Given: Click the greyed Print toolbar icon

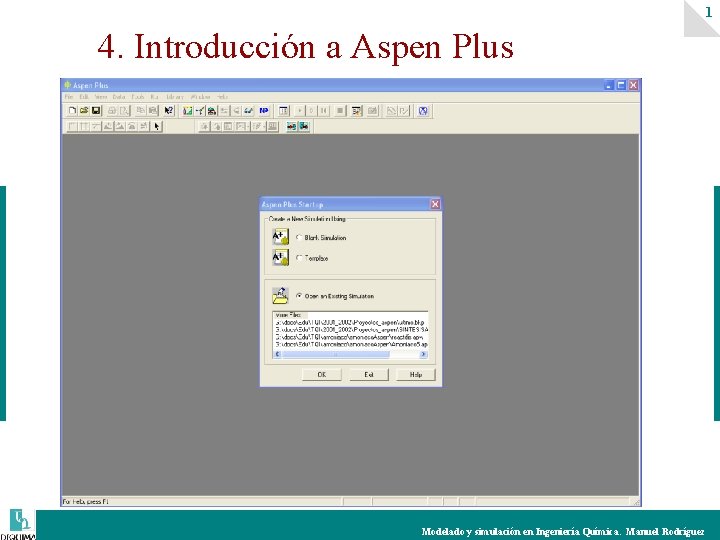Looking at the screenshot, I should click(112, 111).
